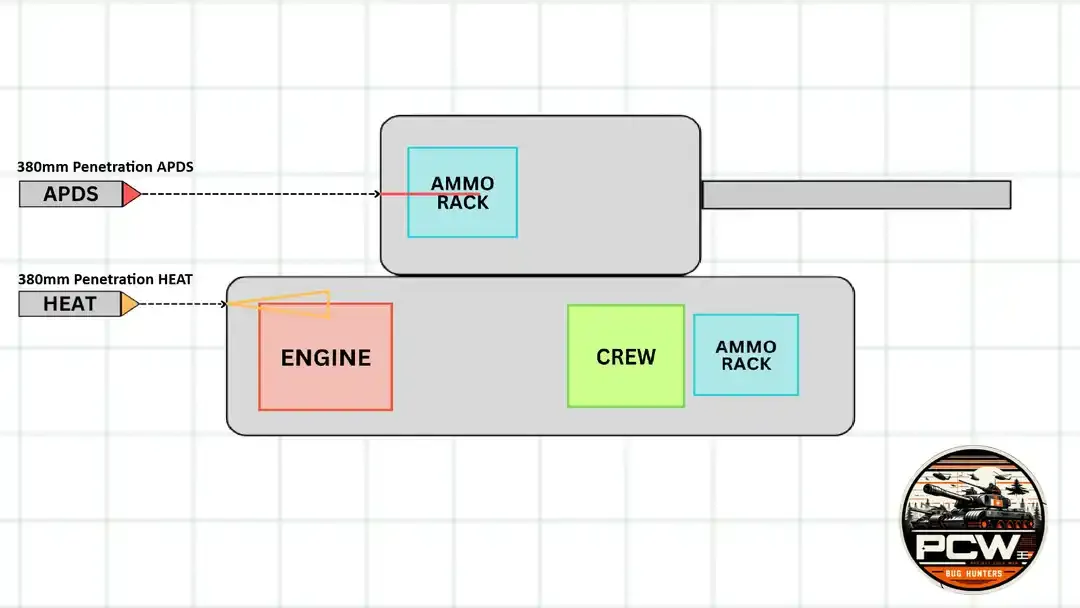
Task: Select the hull AMMO RACK box
Action: (x=746, y=355)
